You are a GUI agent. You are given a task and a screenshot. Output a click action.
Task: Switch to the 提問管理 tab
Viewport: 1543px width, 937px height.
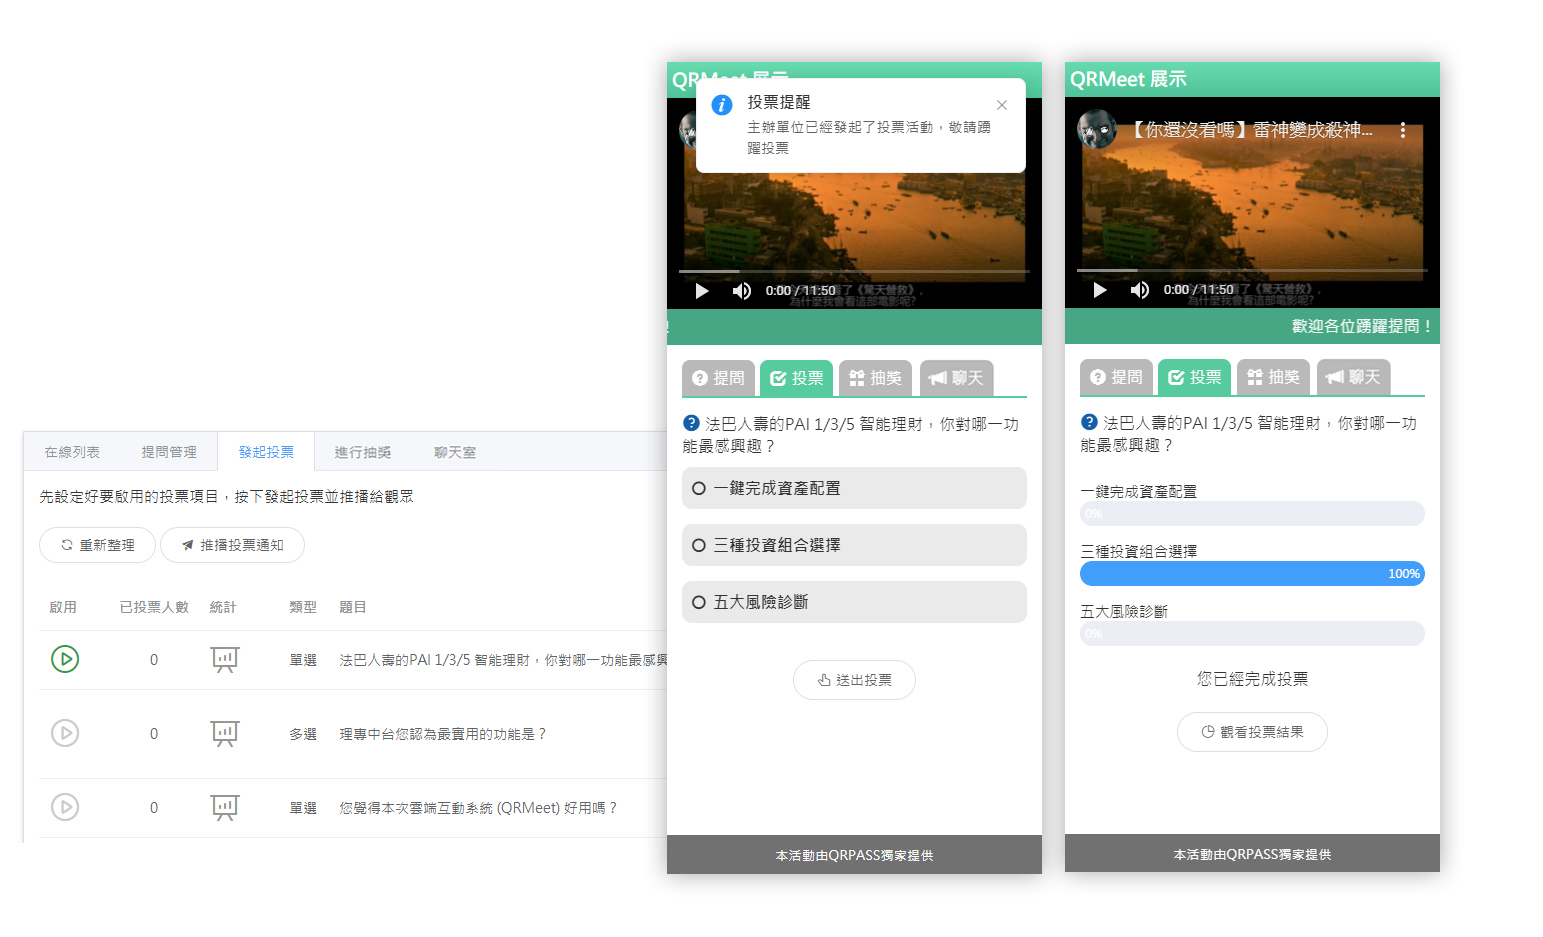169,452
